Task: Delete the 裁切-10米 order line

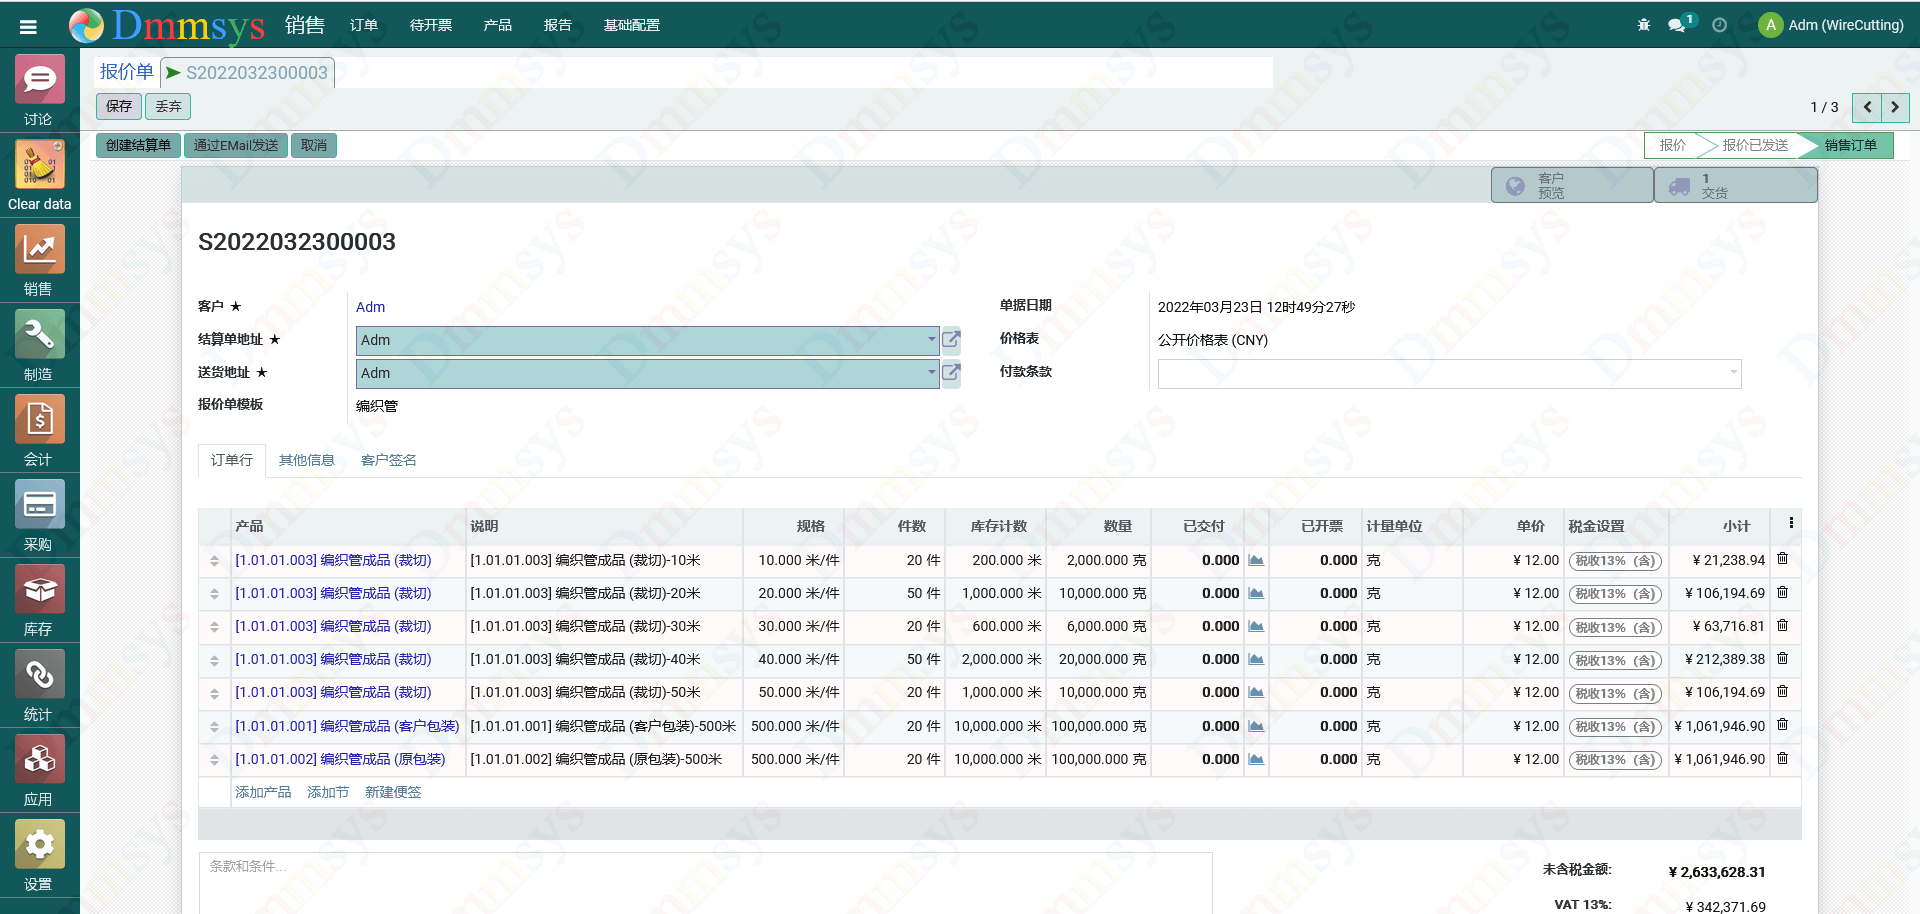Action: point(1782,559)
